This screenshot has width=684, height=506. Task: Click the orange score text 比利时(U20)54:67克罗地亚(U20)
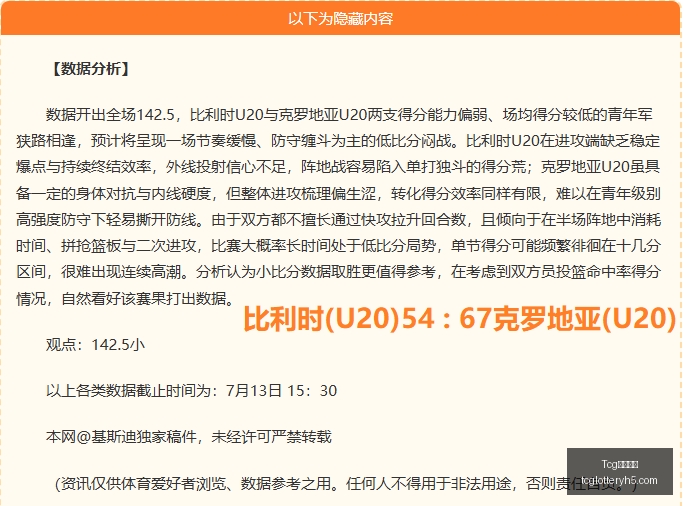tap(459, 318)
